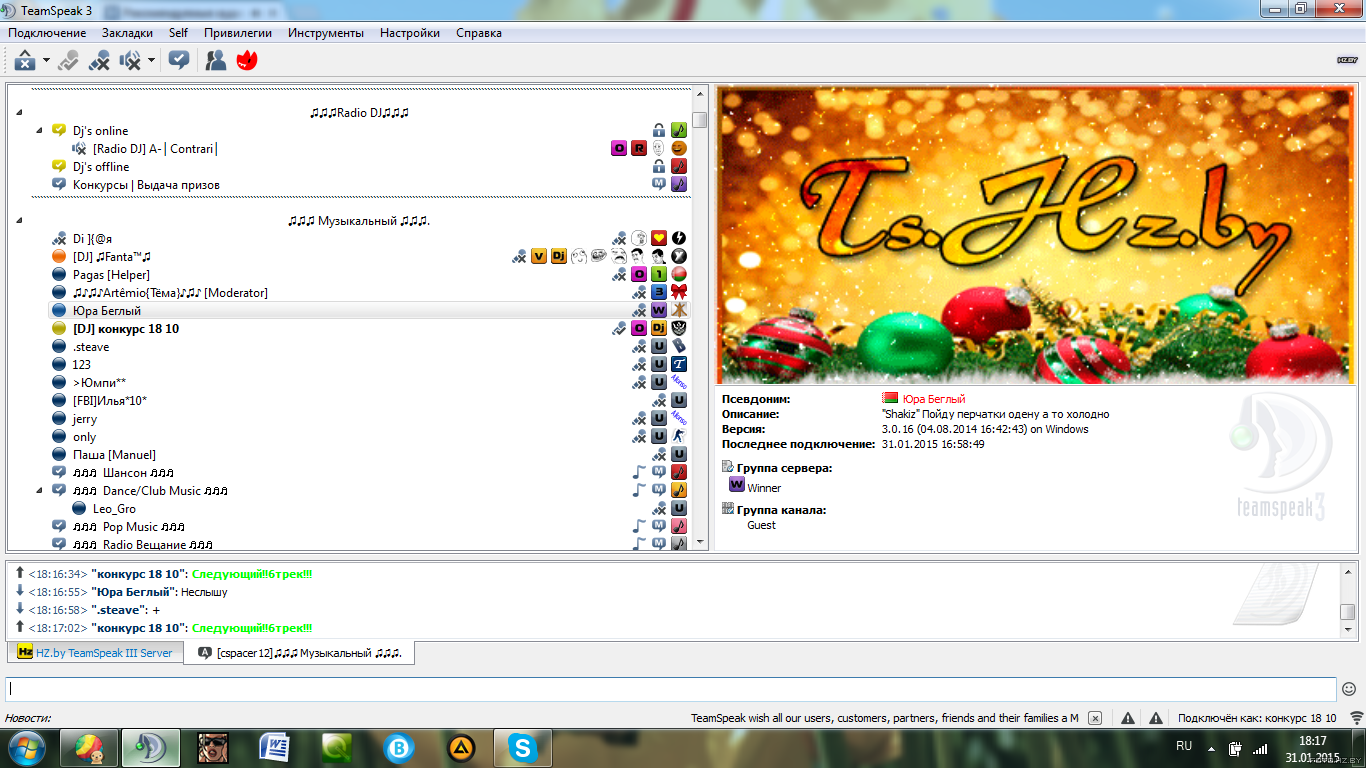Open the Подключение menu
The image size is (1366, 768).
(x=47, y=33)
